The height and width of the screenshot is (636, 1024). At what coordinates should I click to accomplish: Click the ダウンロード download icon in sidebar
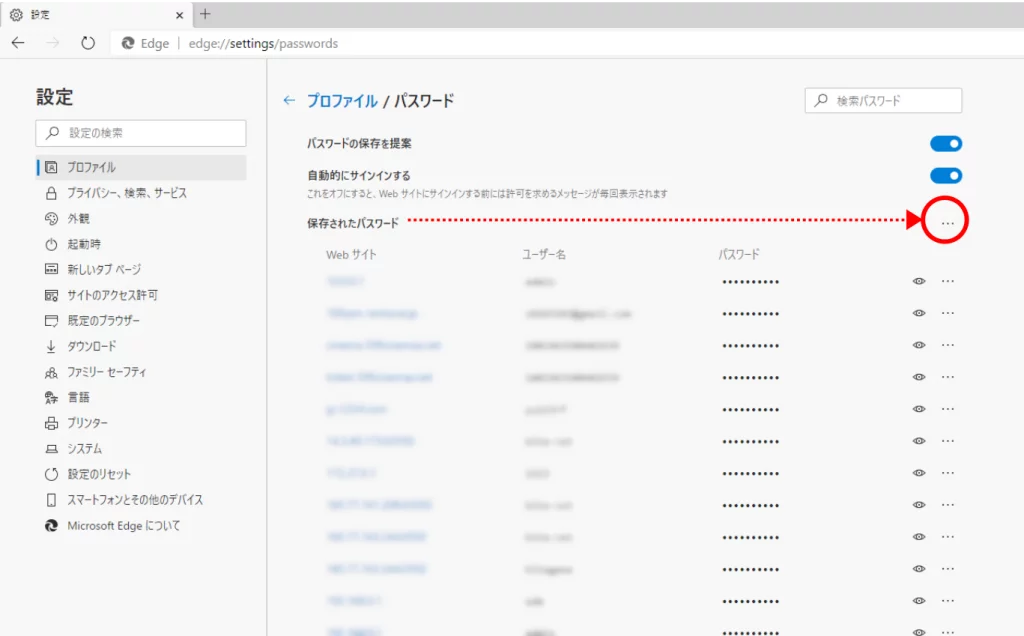[x=52, y=346]
